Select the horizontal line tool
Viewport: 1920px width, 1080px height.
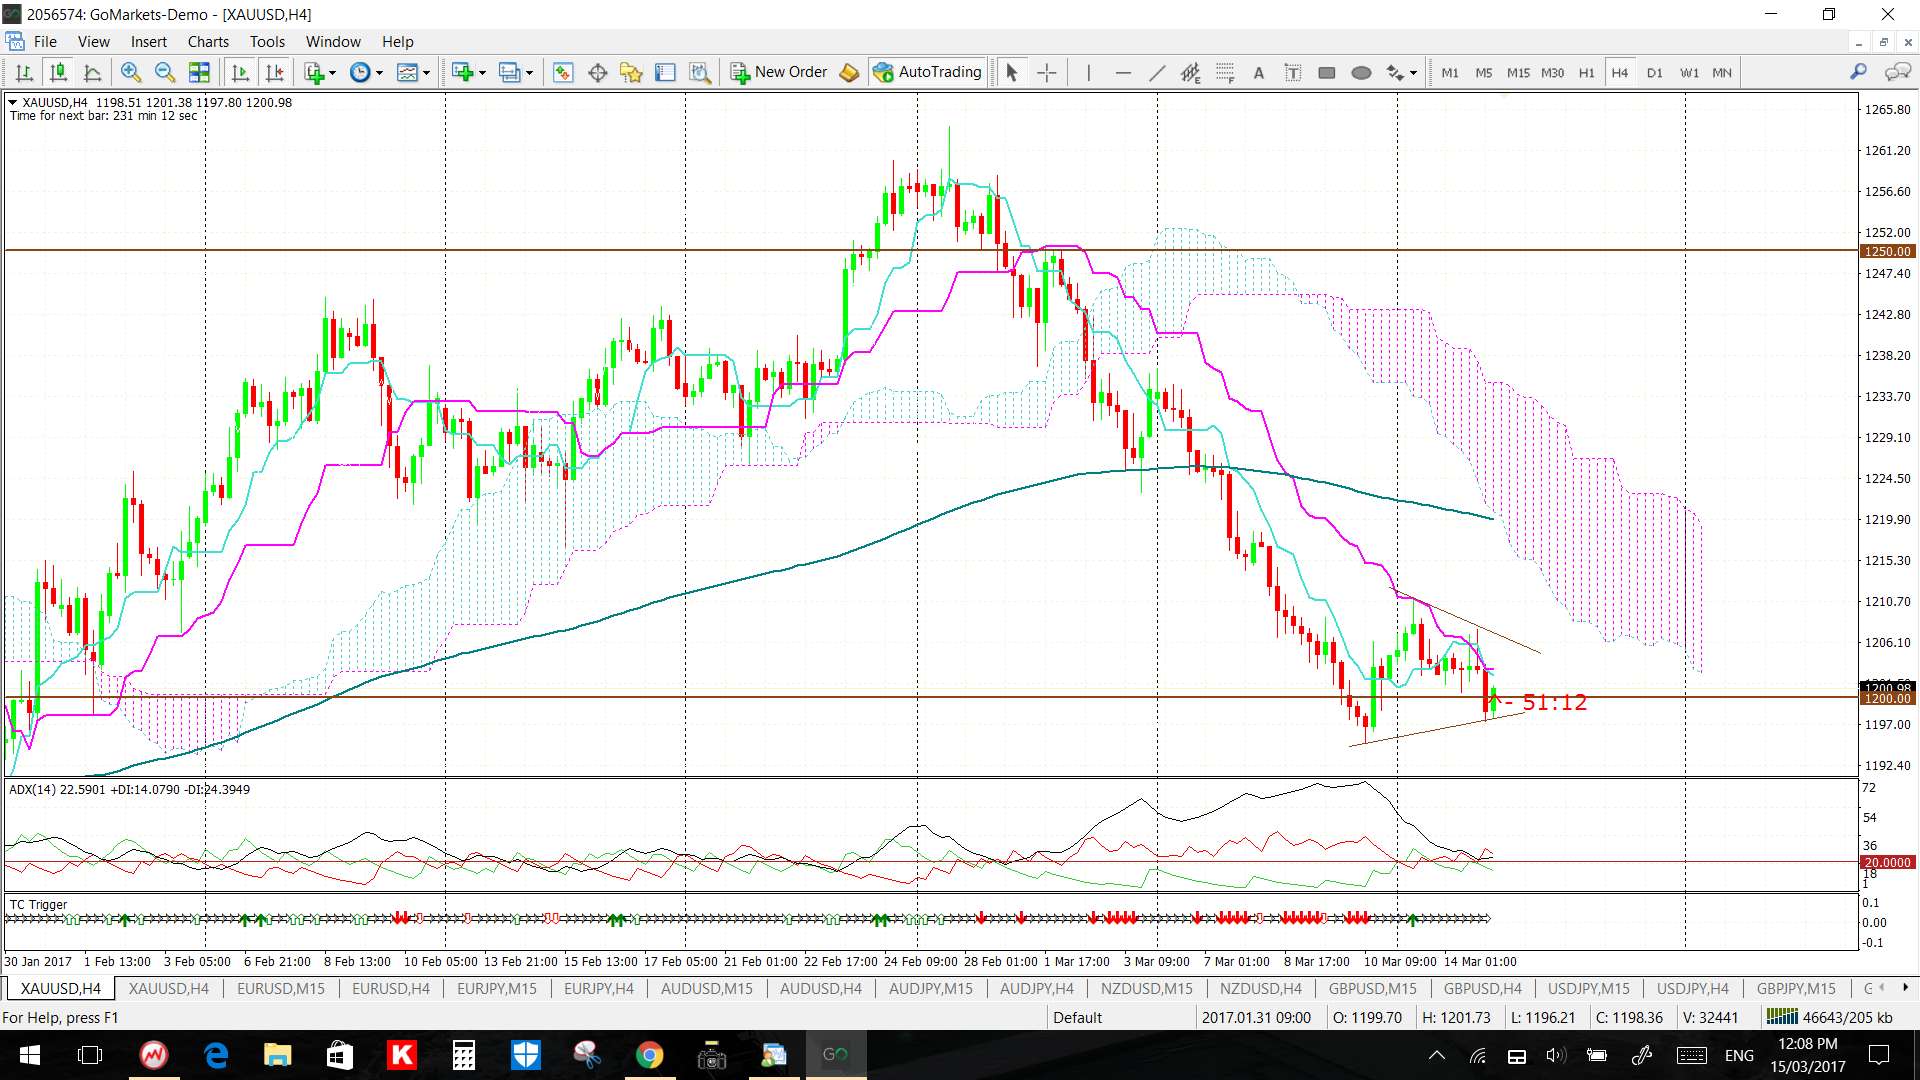[1122, 72]
